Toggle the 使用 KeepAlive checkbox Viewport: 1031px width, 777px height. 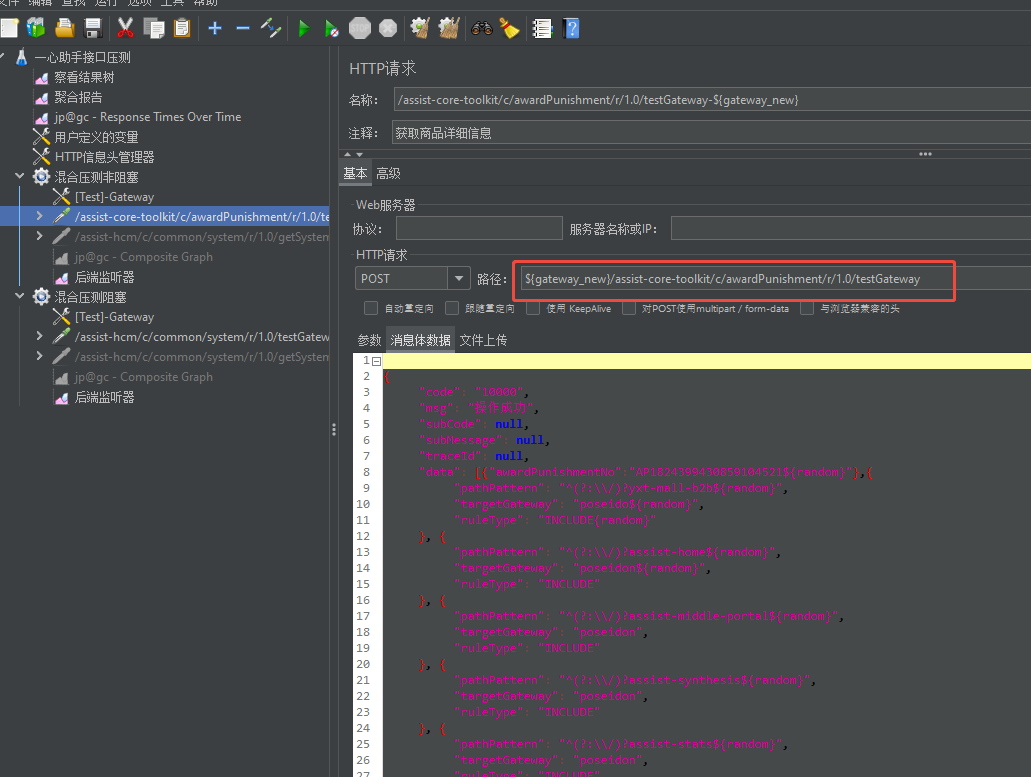533,309
